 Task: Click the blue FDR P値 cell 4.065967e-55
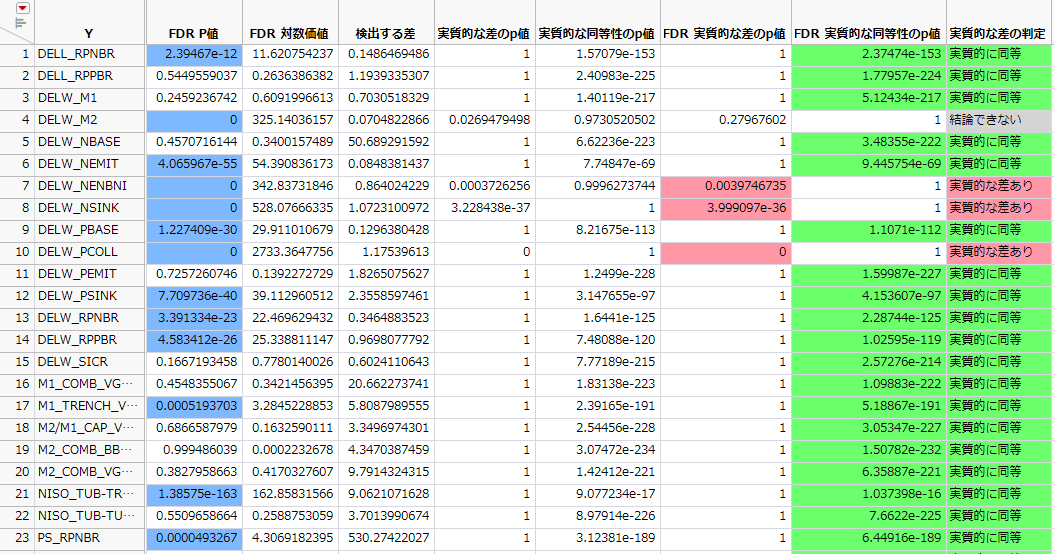pyautogui.click(x=194, y=163)
